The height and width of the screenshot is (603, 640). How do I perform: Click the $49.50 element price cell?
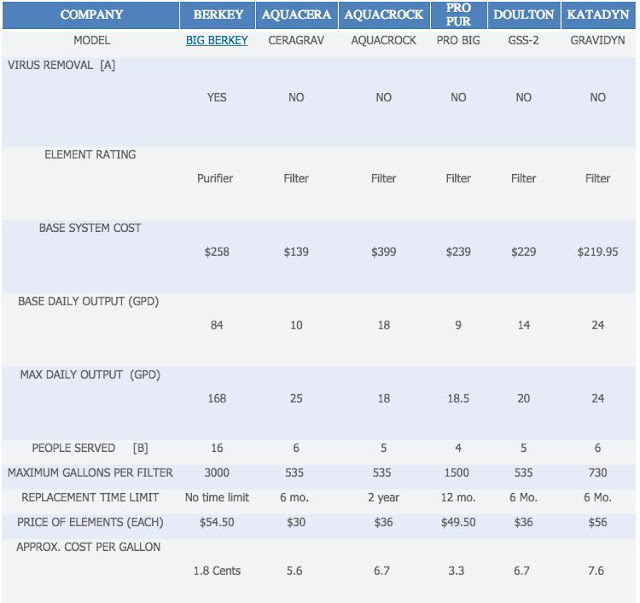458,522
